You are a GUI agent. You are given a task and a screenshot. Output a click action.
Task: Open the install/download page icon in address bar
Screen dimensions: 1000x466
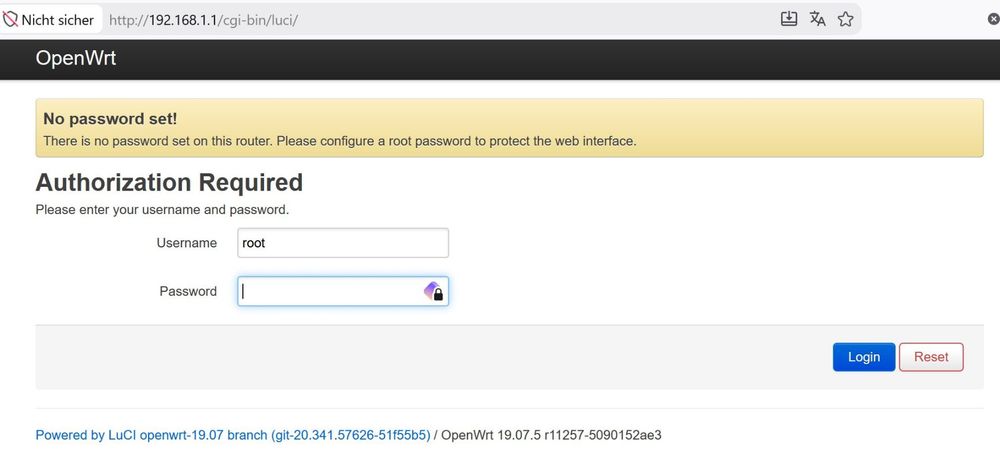[789, 19]
